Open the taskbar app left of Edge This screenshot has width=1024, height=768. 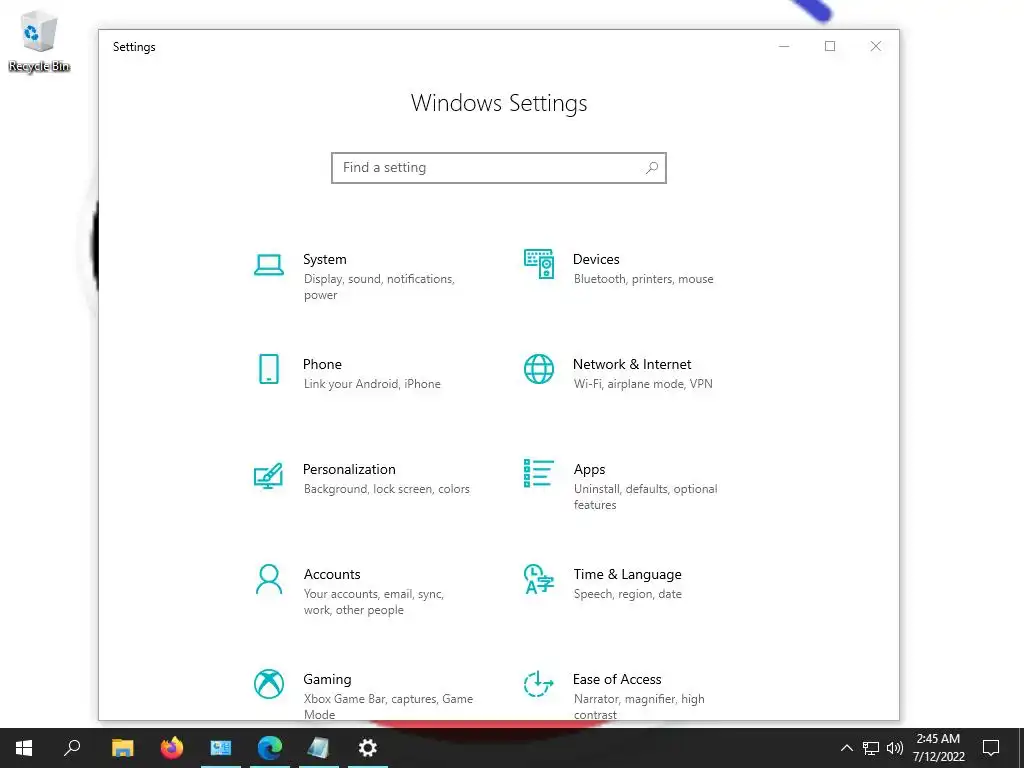(221, 748)
